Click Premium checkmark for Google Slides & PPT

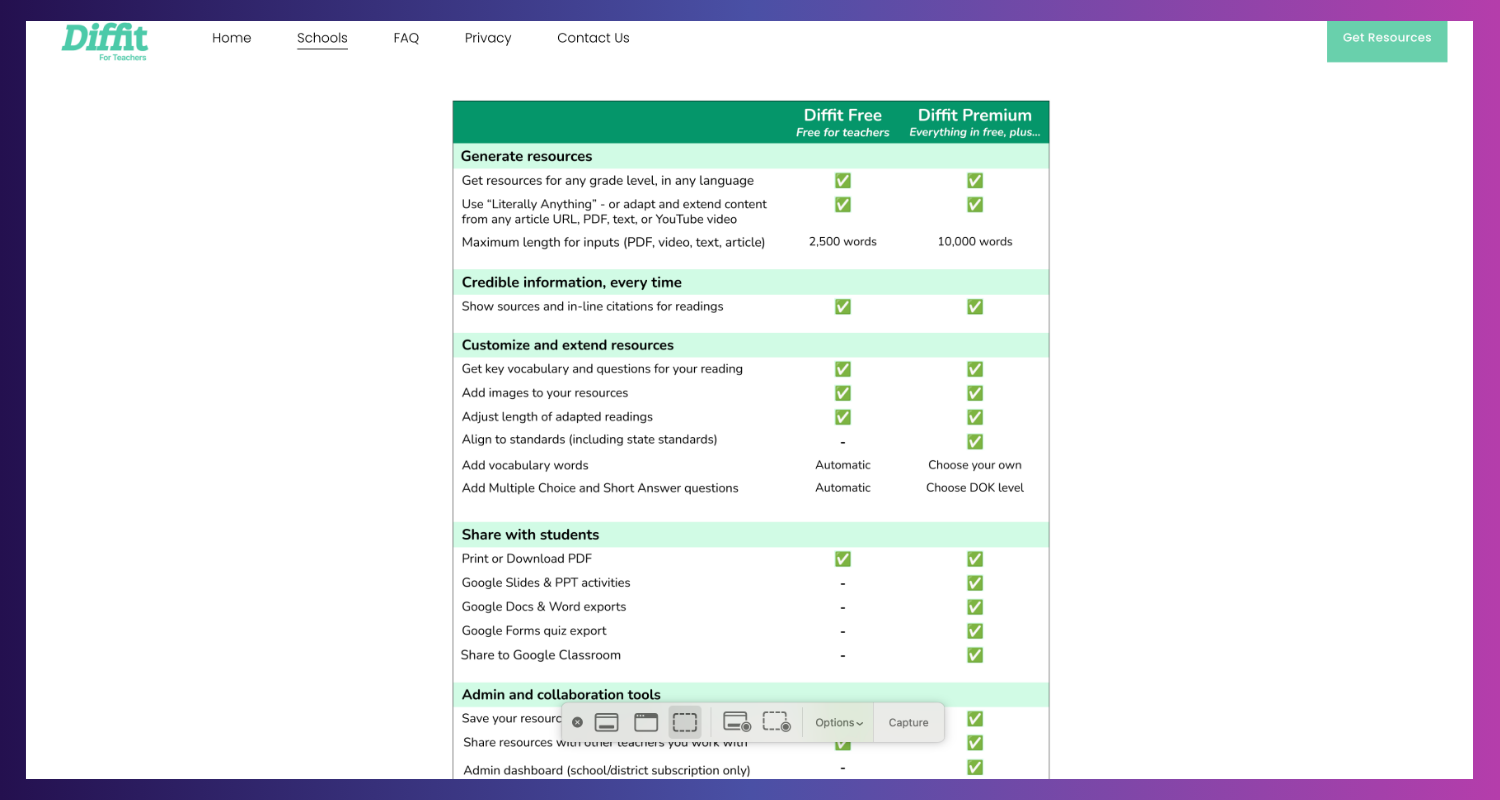tap(975, 583)
